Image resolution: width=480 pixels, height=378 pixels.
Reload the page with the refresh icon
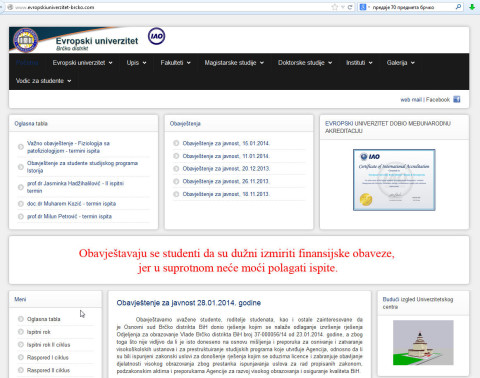coord(350,7)
